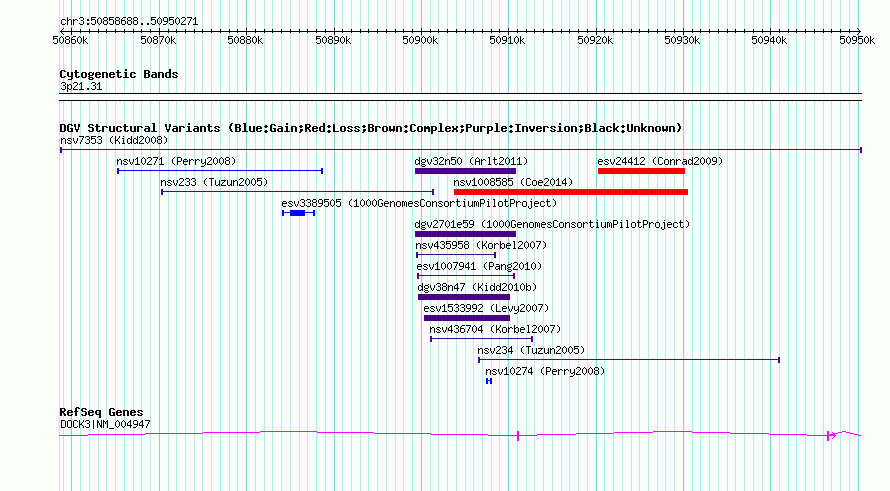Click ruler tick label 50870k
This screenshot has width=890, height=491.
click(x=158, y=40)
